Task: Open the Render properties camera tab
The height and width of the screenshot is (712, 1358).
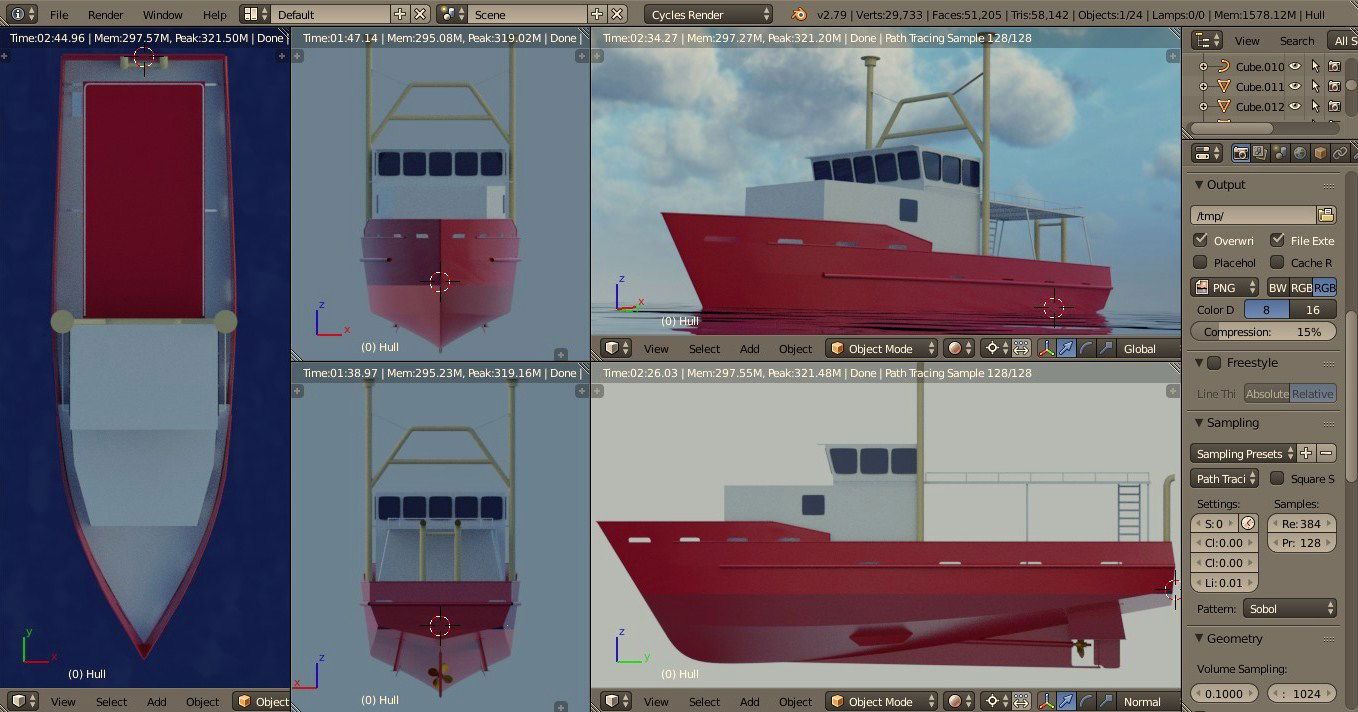Action: pyautogui.click(x=1240, y=153)
